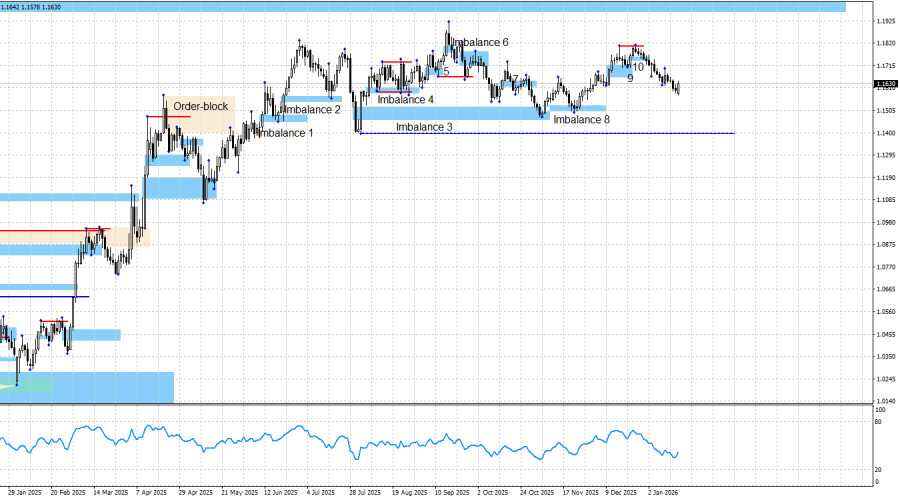Click the 1.0875 price axis label
The image size is (900, 500).
tap(886, 245)
